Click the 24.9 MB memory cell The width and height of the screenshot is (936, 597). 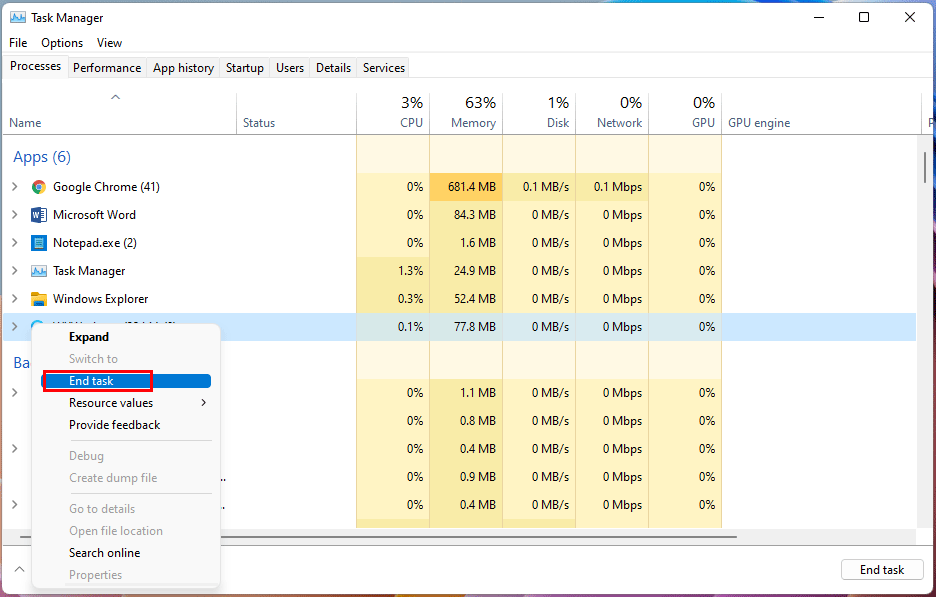466,271
